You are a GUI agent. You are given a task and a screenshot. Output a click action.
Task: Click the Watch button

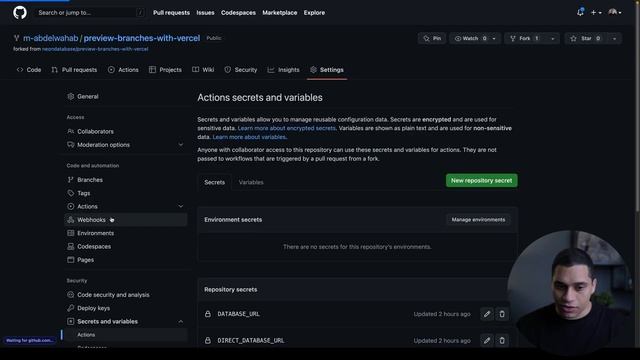(470, 38)
